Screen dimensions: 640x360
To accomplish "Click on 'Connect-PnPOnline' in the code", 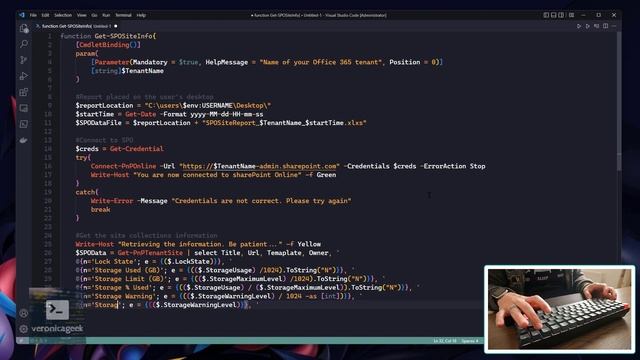I will coord(123,166).
